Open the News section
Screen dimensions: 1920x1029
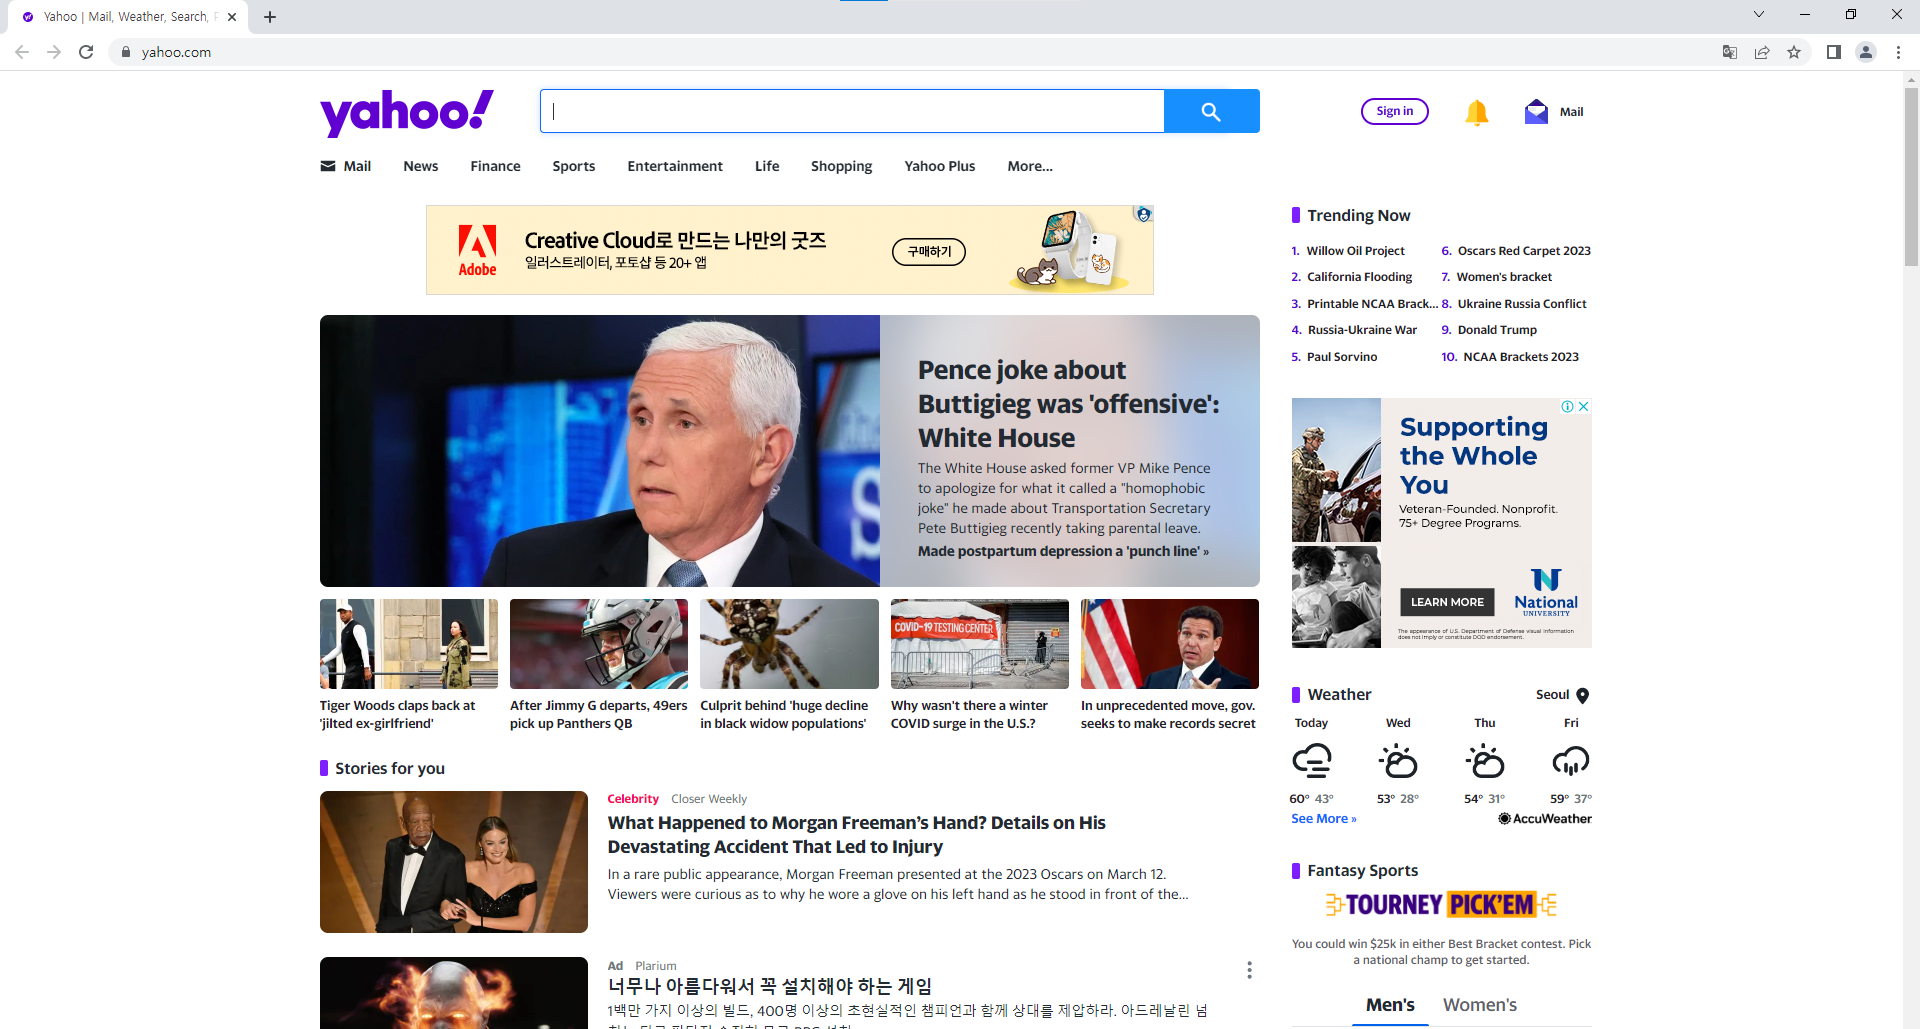421,167
